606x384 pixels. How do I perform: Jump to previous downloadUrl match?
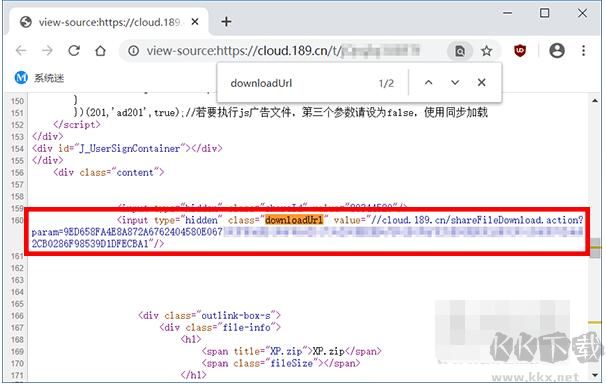point(428,82)
